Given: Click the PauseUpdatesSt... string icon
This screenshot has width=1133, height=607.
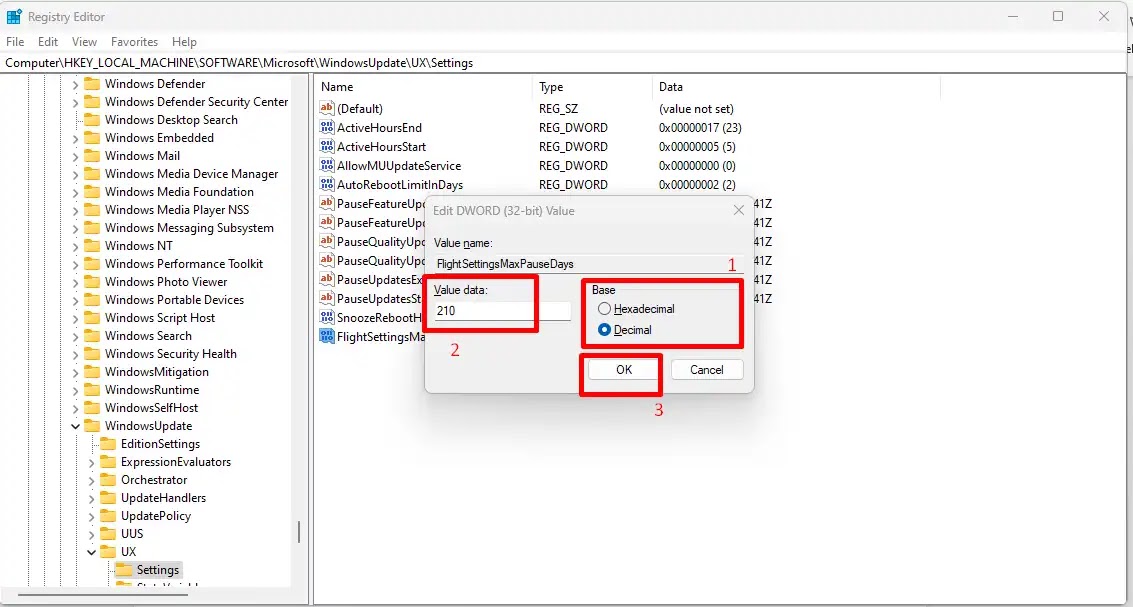Looking at the screenshot, I should point(327,298).
